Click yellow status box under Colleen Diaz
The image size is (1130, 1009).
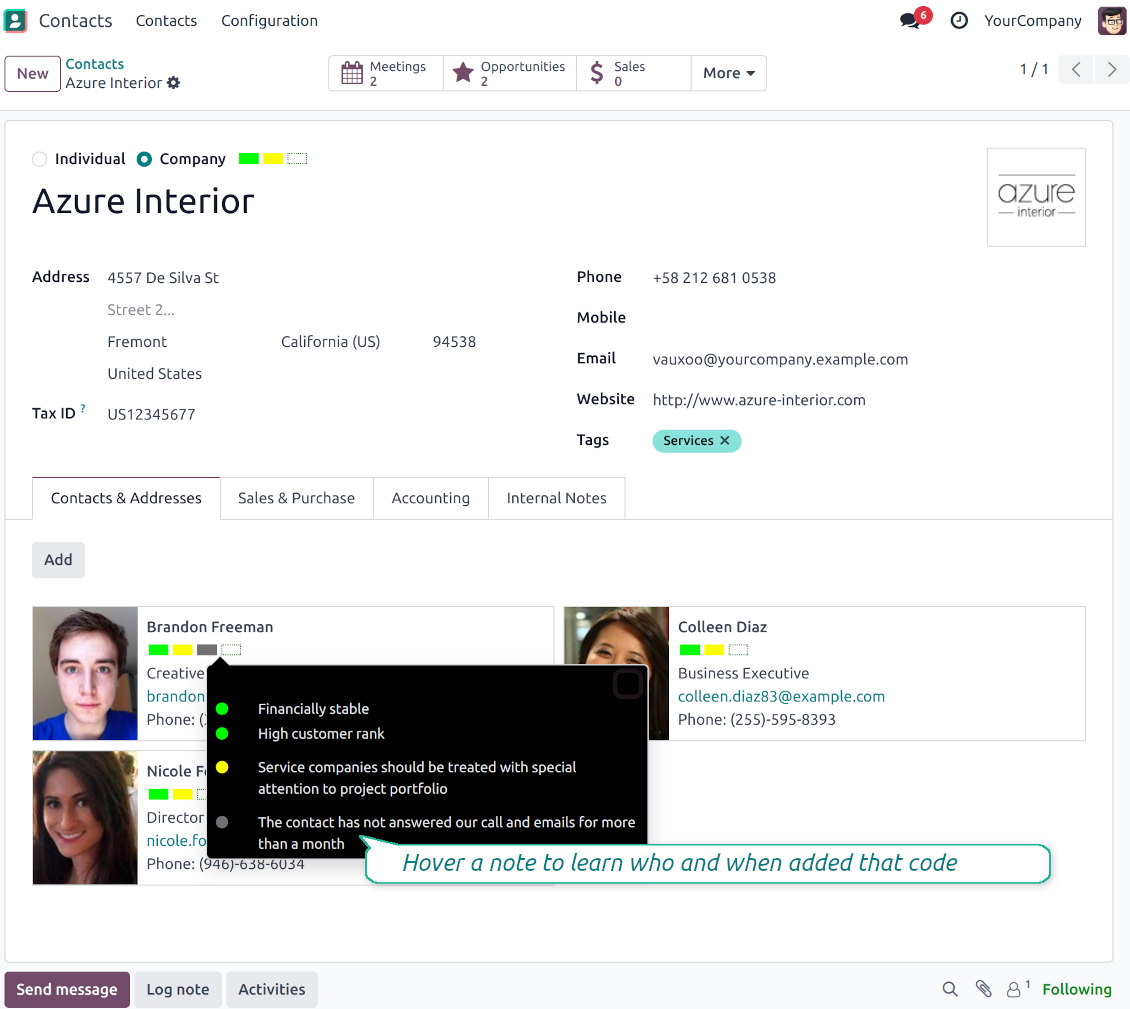[x=714, y=650]
